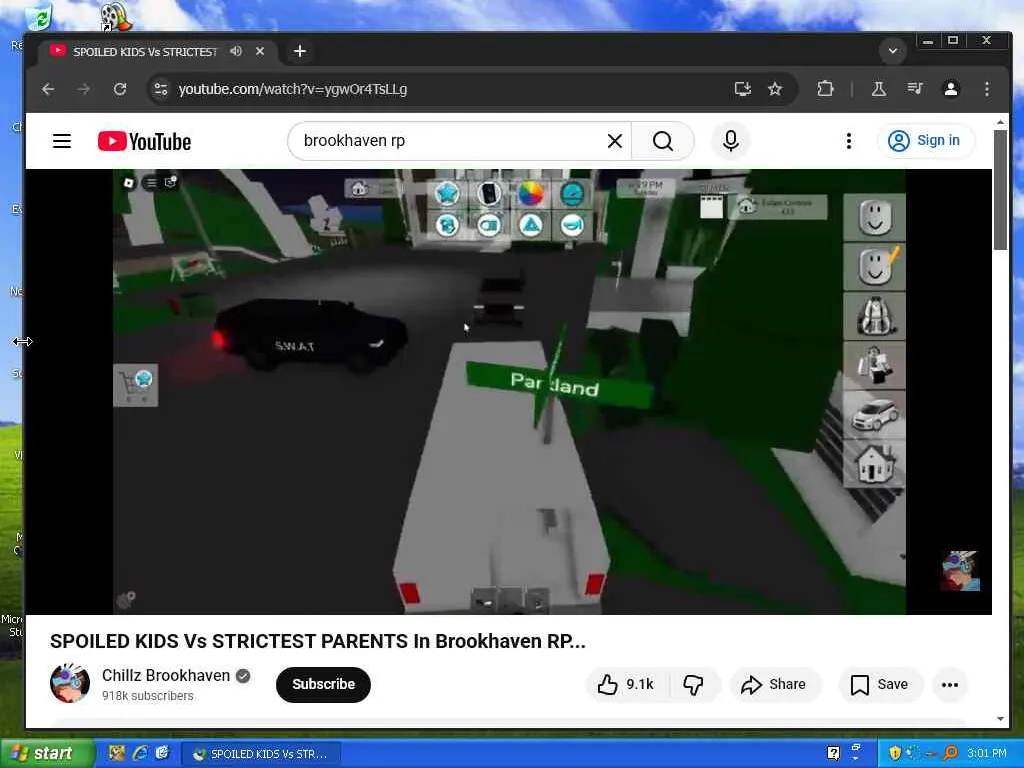Image resolution: width=1024 pixels, height=768 pixels.
Task: Open media controls icon in toolbar
Action: [915, 89]
